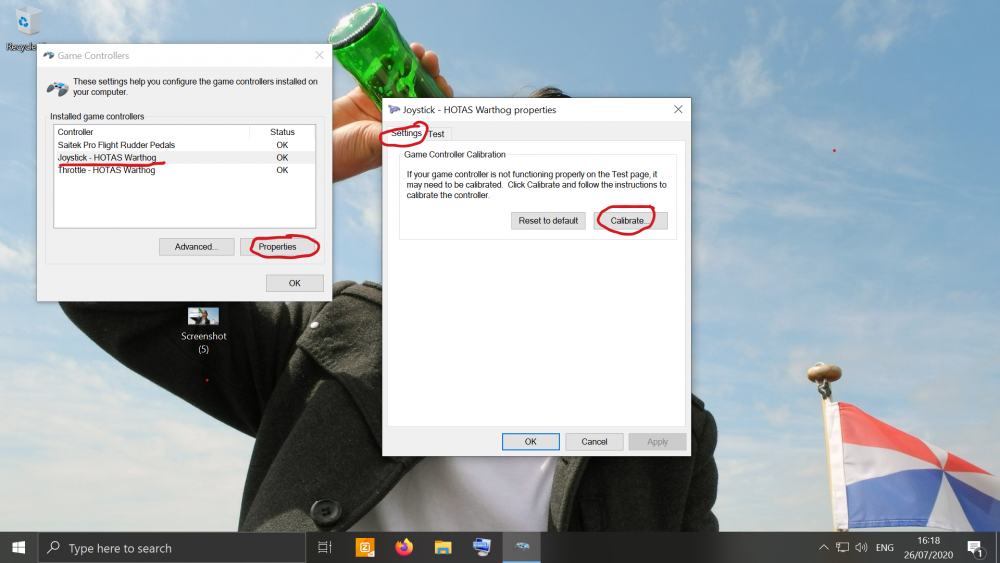Viewport: 1000px width, 563px height.
Task: Switch to Game Controllers taskbar item
Action: (x=522, y=548)
